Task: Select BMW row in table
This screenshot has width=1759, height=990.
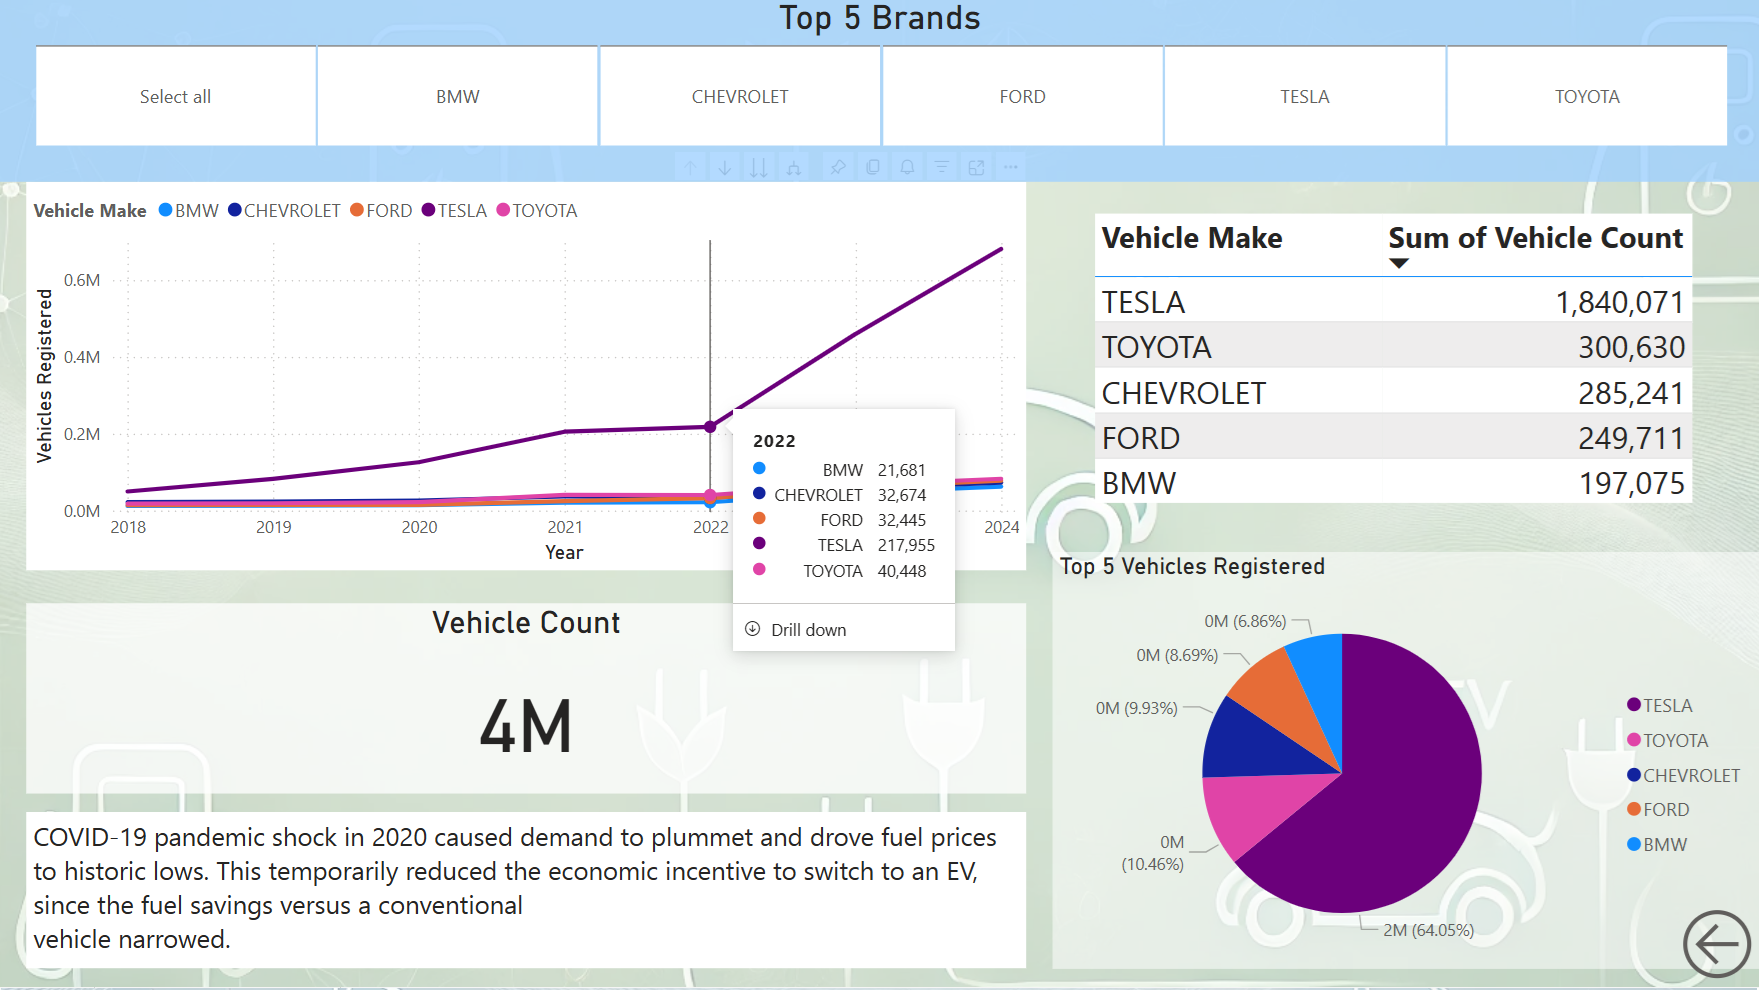Action: pos(1393,482)
